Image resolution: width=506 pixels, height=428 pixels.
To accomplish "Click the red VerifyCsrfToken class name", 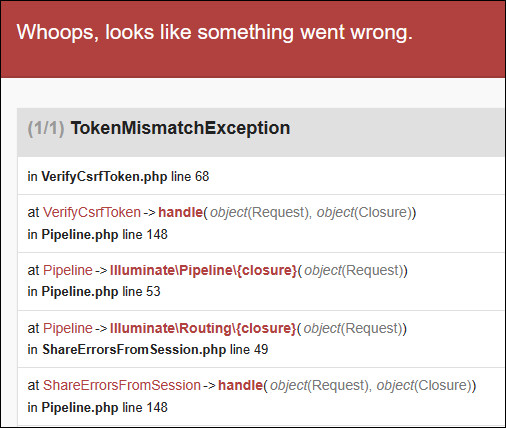I will tap(92, 212).
